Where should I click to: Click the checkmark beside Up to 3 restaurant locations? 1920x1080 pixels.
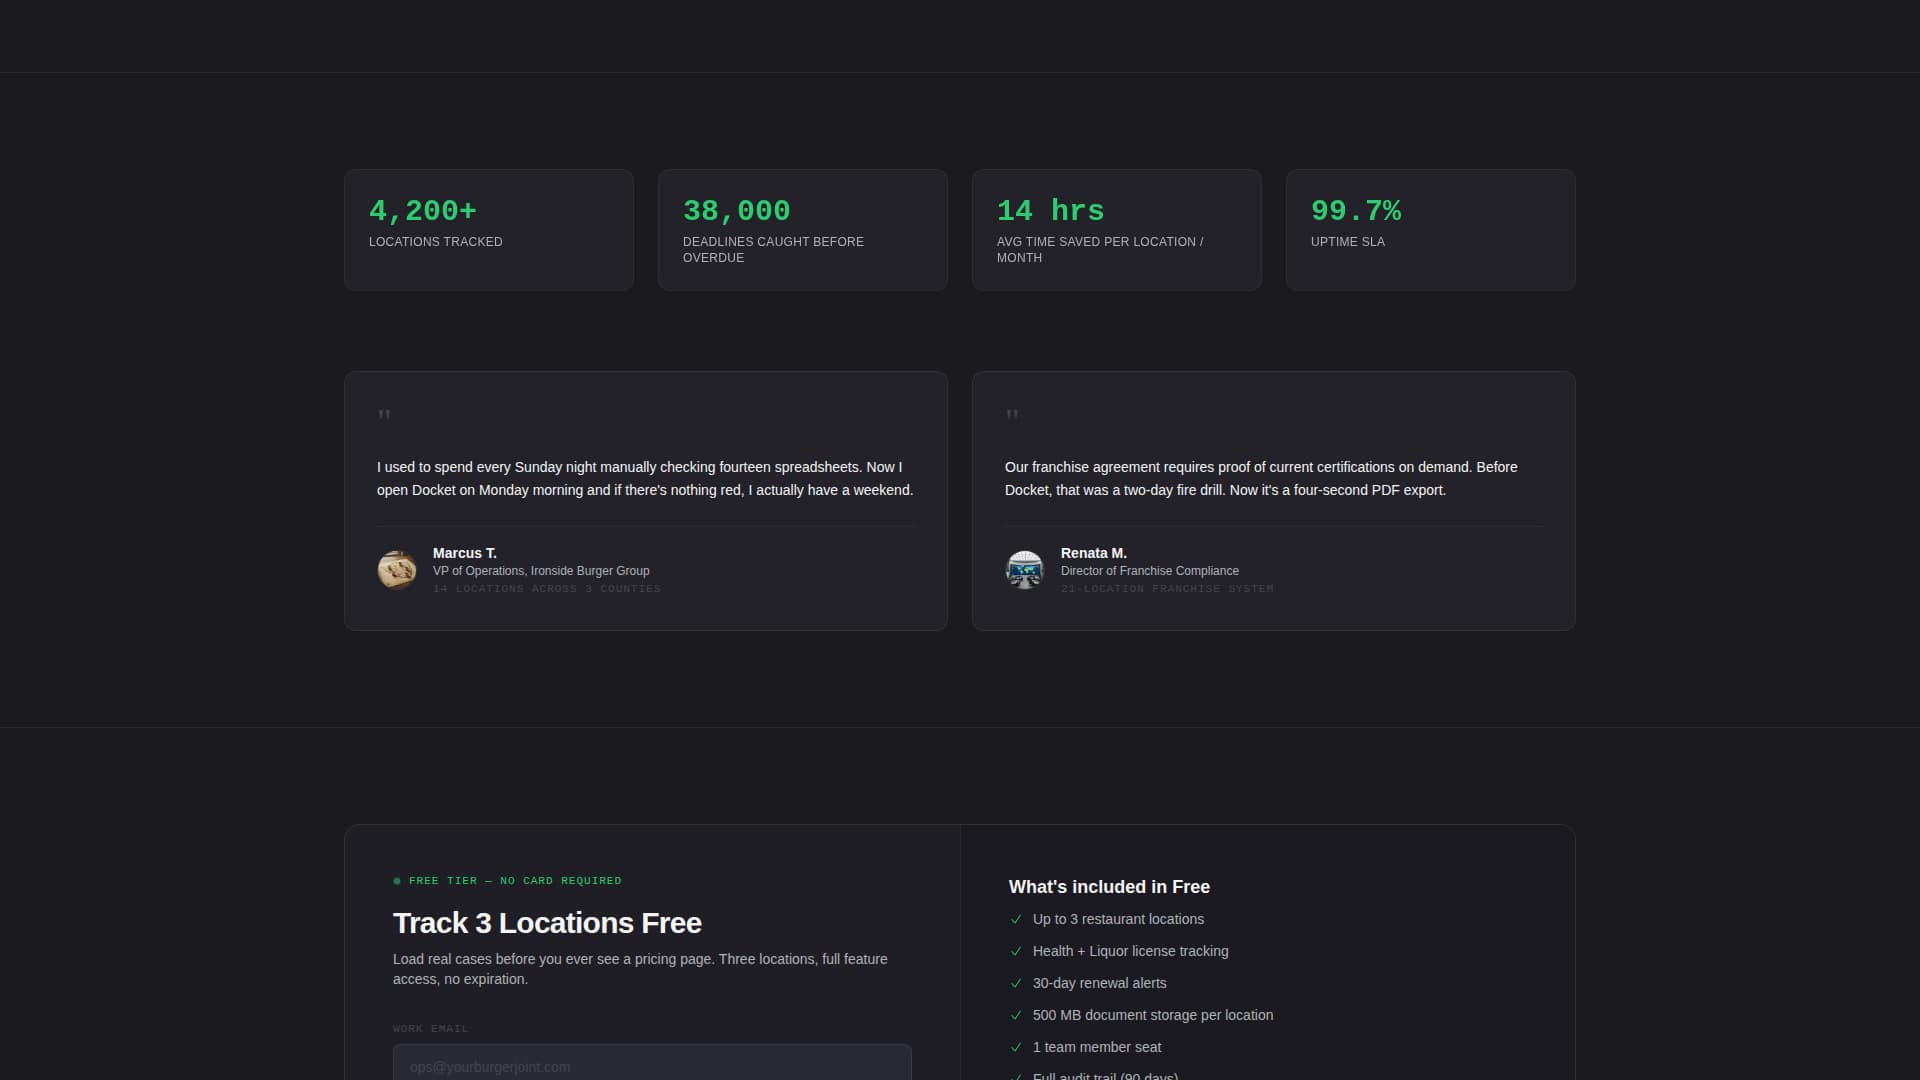(1017, 920)
